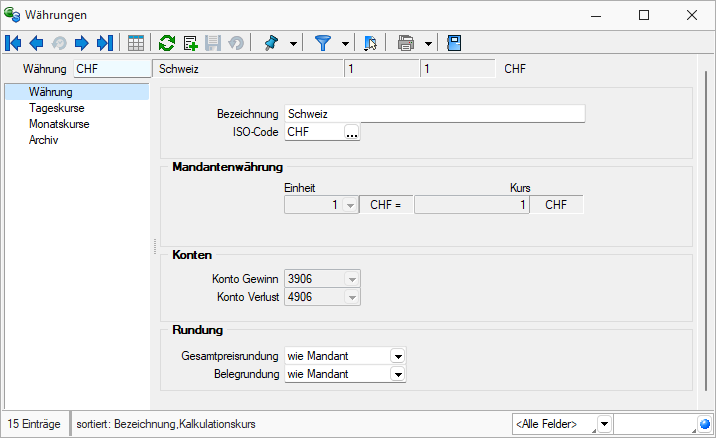Click the funnel filter icon
Image resolution: width=716 pixels, height=438 pixels.
click(x=323, y=43)
